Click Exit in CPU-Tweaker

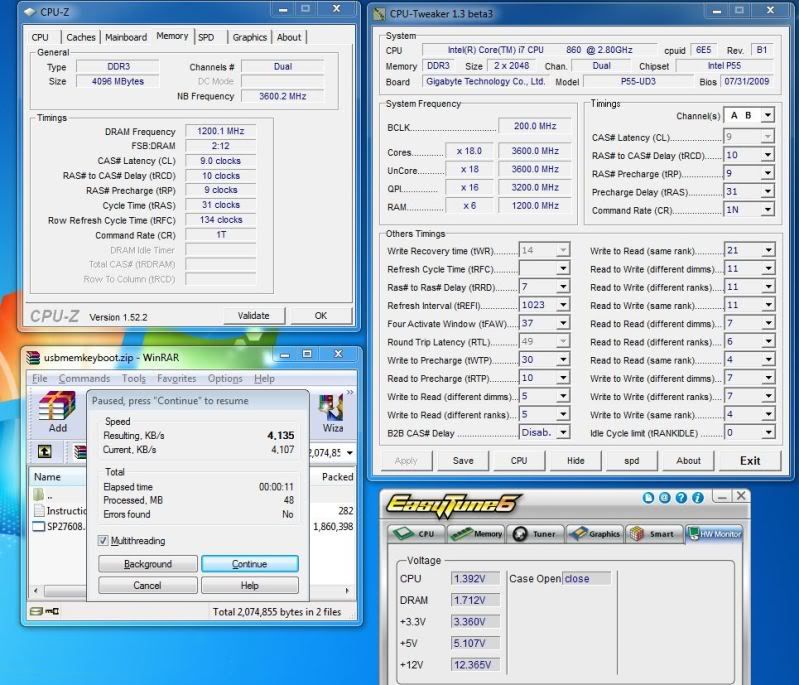tap(750, 461)
